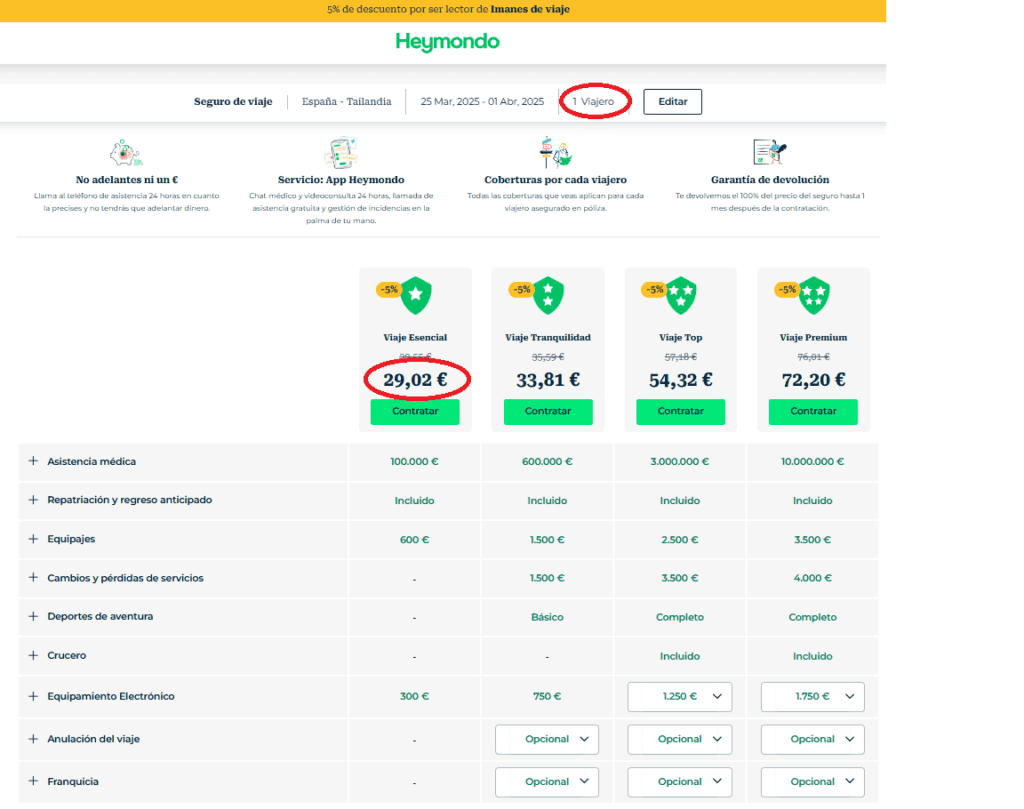1024x809 pixels.
Task: Open Viaje Tranquilidad Franquicia dropdown
Action: click(x=547, y=782)
